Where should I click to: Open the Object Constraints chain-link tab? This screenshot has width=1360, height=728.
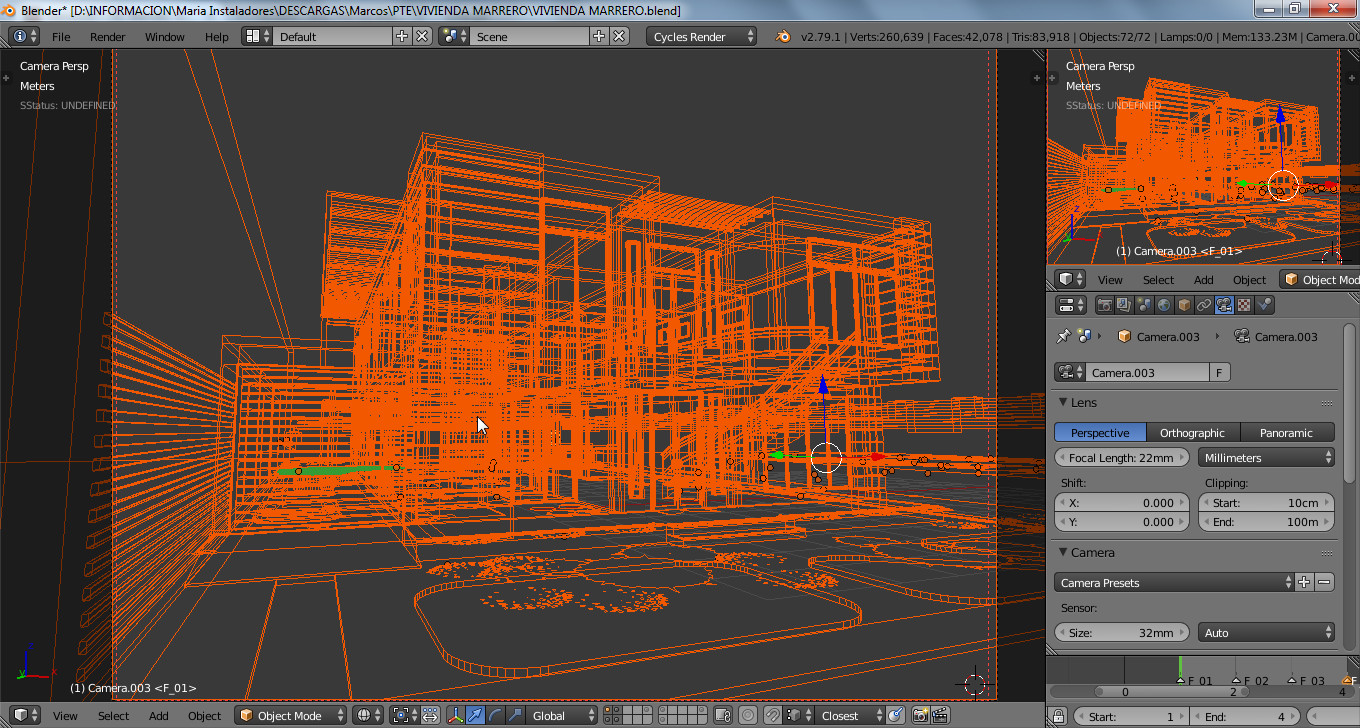(1204, 305)
